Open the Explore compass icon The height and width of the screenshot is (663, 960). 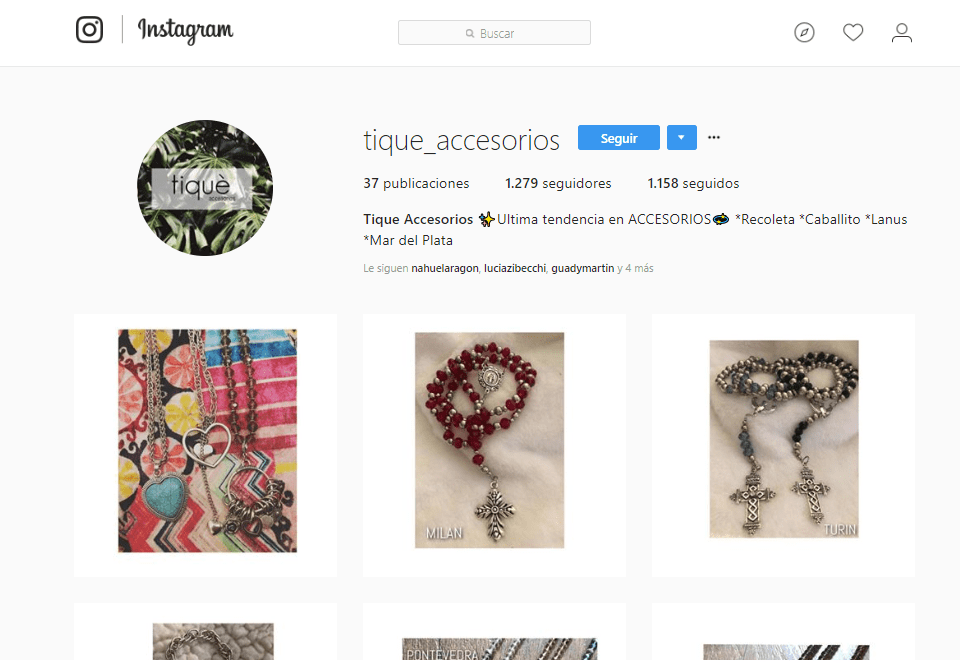[804, 32]
